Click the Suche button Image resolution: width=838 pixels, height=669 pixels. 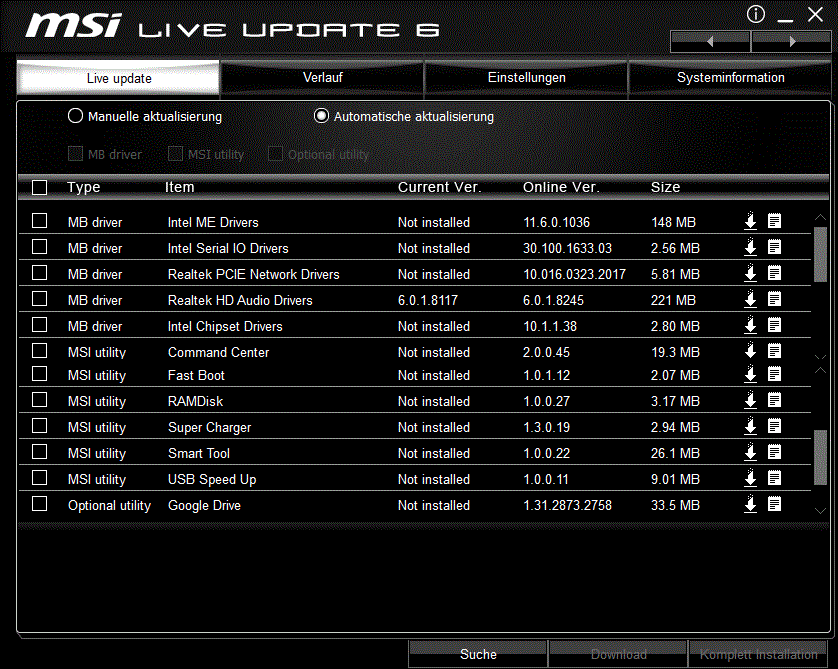(478, 654)
